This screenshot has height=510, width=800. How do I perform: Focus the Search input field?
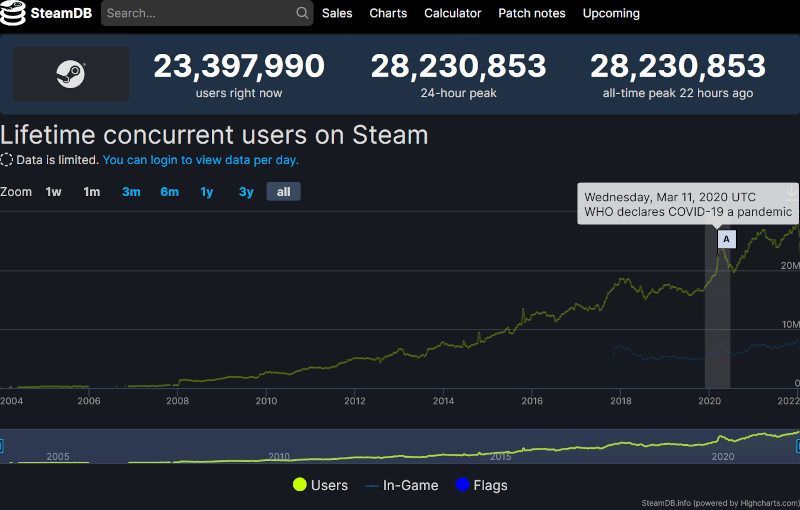(x=207, y=13)
